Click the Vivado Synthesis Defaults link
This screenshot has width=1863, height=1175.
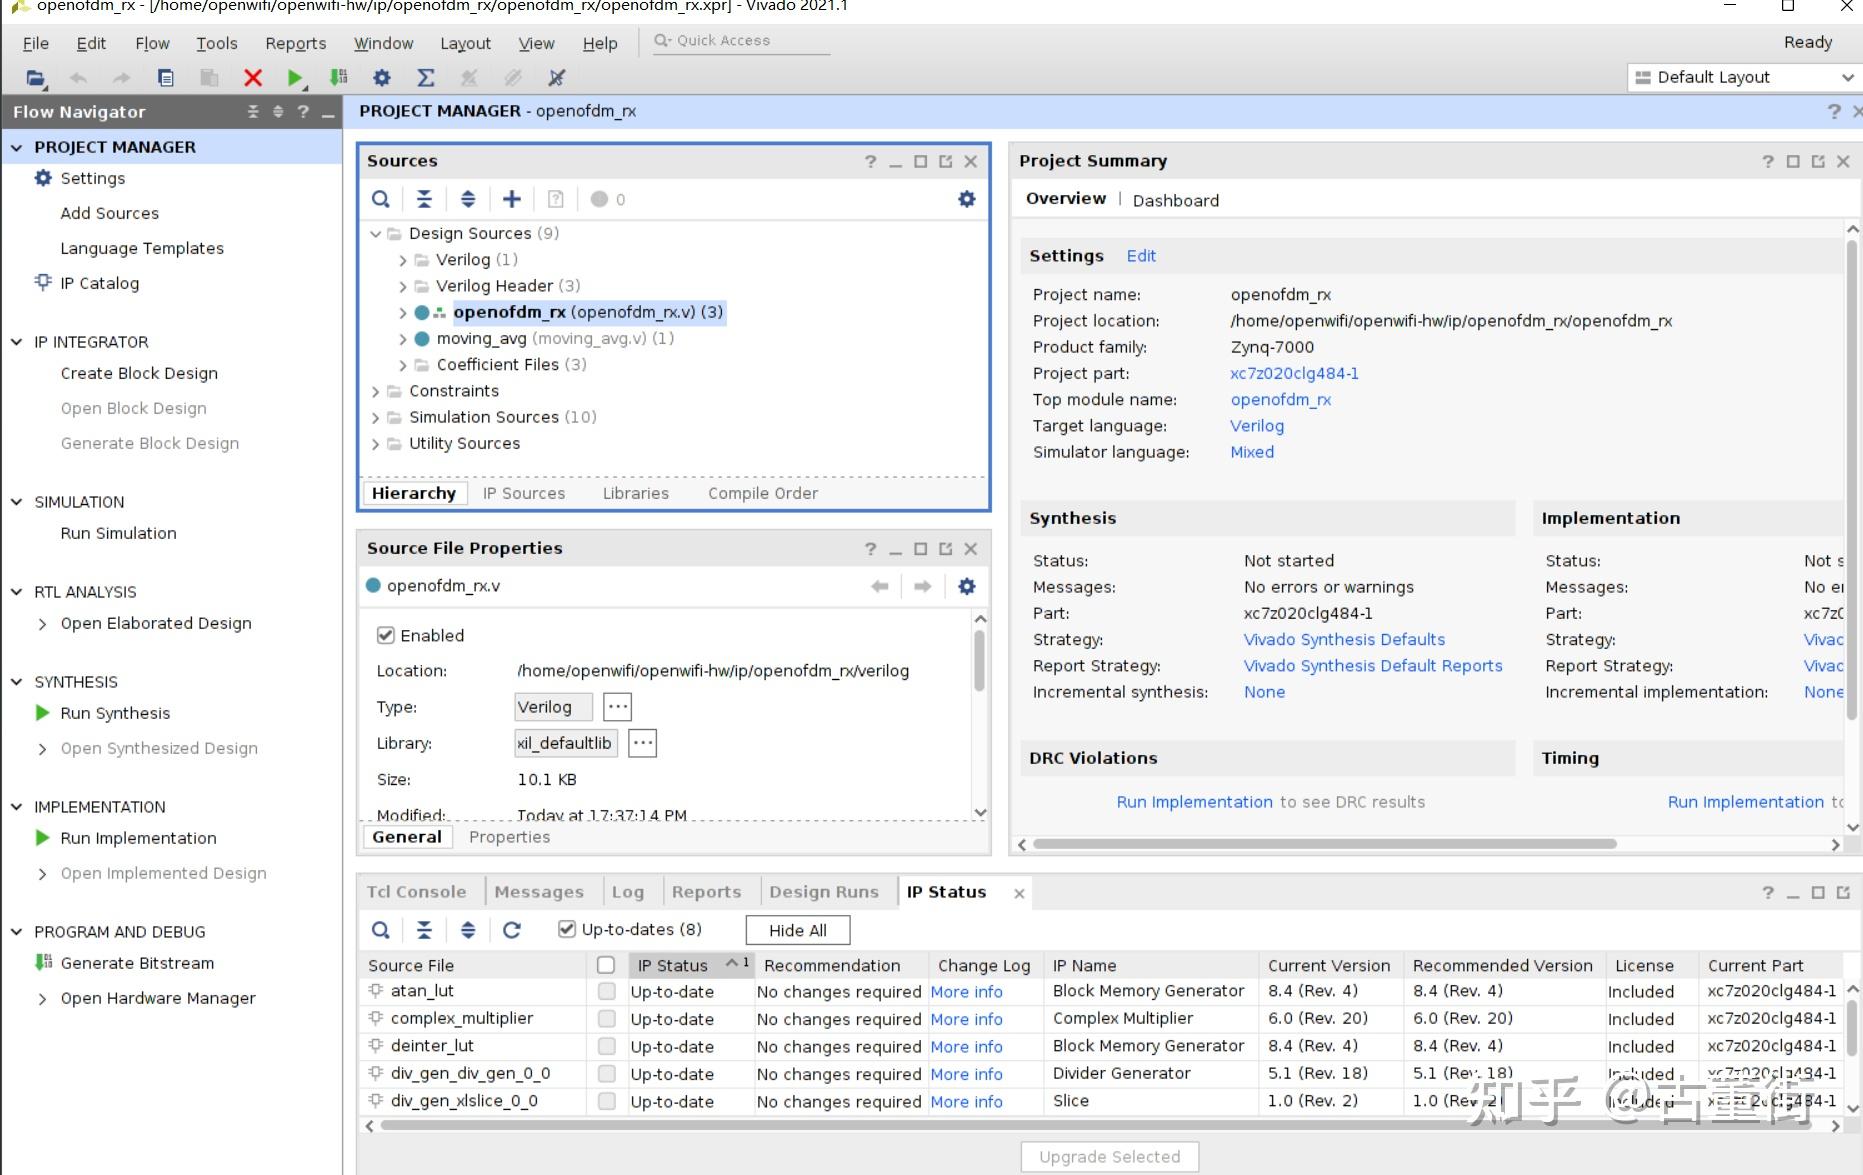[x=1344, y=639]
